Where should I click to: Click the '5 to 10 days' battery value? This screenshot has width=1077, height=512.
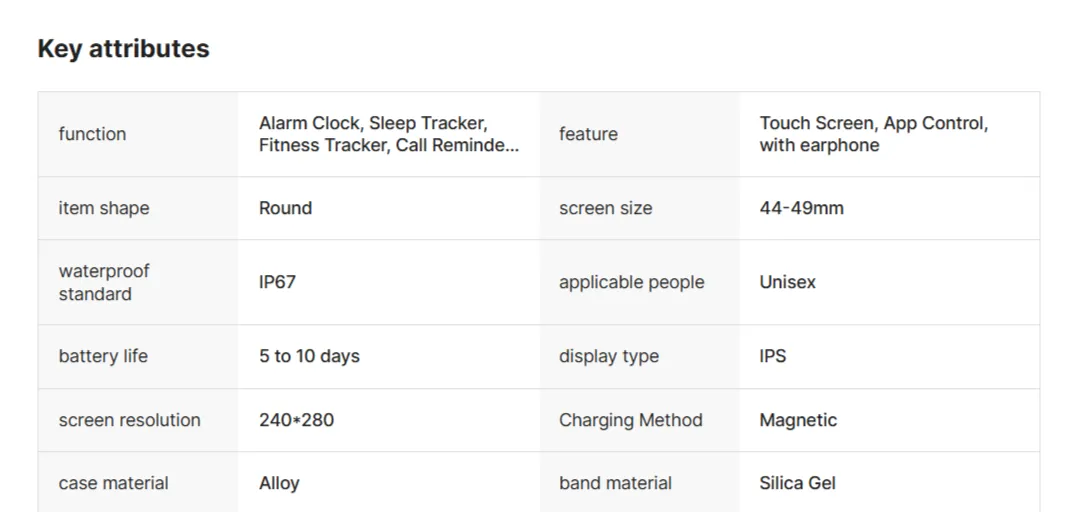309,356
